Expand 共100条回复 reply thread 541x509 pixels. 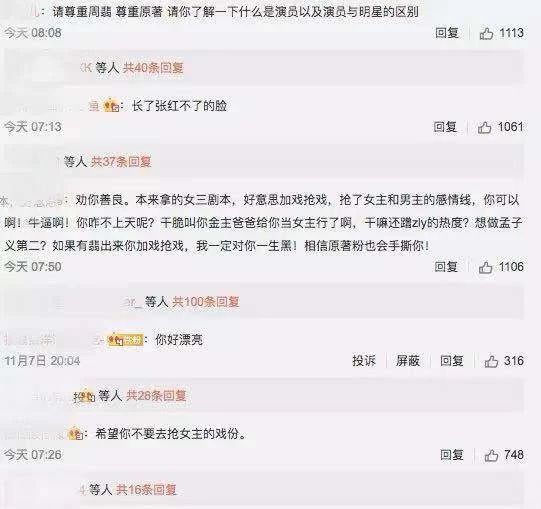[x=206, y=302]
